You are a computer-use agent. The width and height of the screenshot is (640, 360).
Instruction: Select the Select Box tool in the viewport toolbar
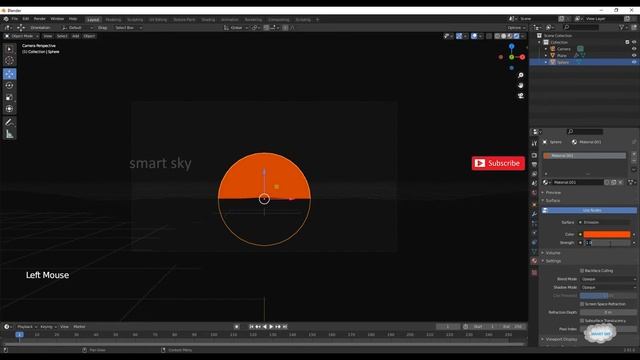[9, 49]
